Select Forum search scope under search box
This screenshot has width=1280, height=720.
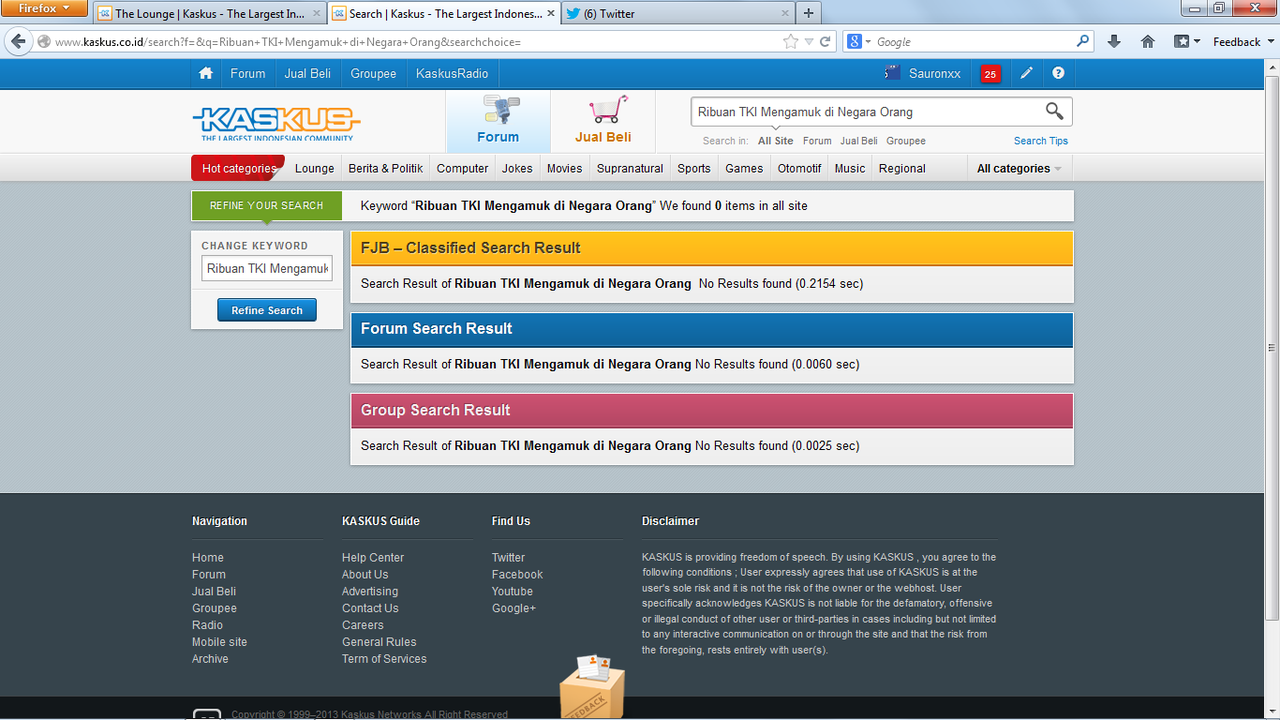click(x=817, y=141)
